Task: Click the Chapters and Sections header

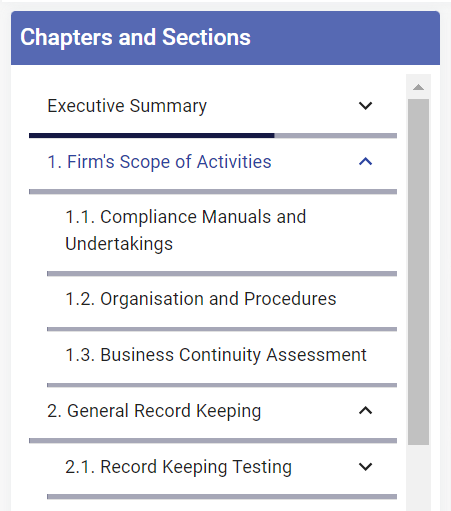Action: [225, 38]
